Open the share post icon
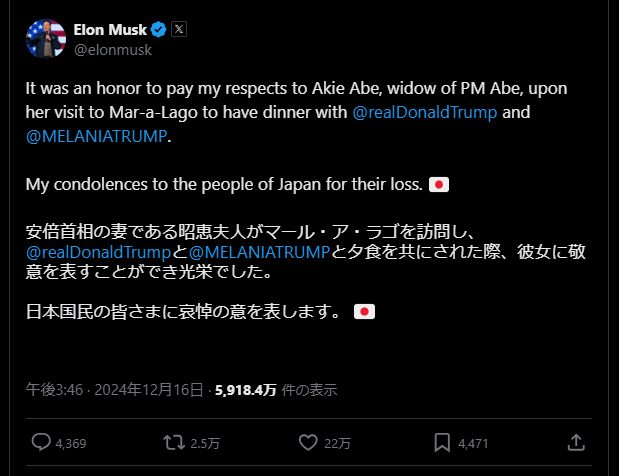619x476 pixels. tap(576, 442)
